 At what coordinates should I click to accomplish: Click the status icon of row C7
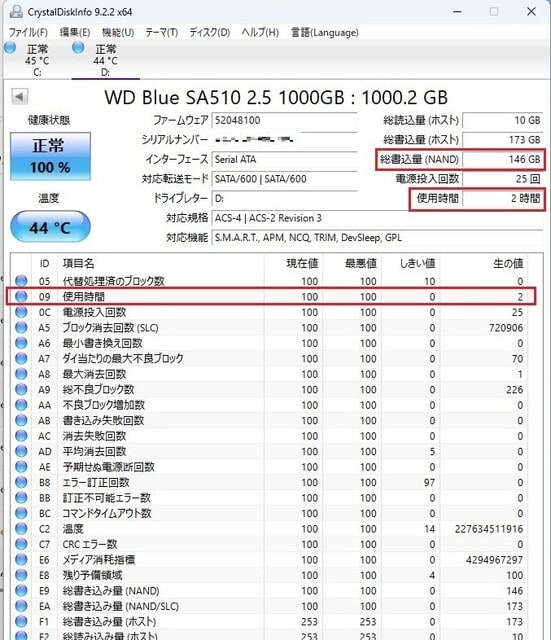(x=21, y=544)
